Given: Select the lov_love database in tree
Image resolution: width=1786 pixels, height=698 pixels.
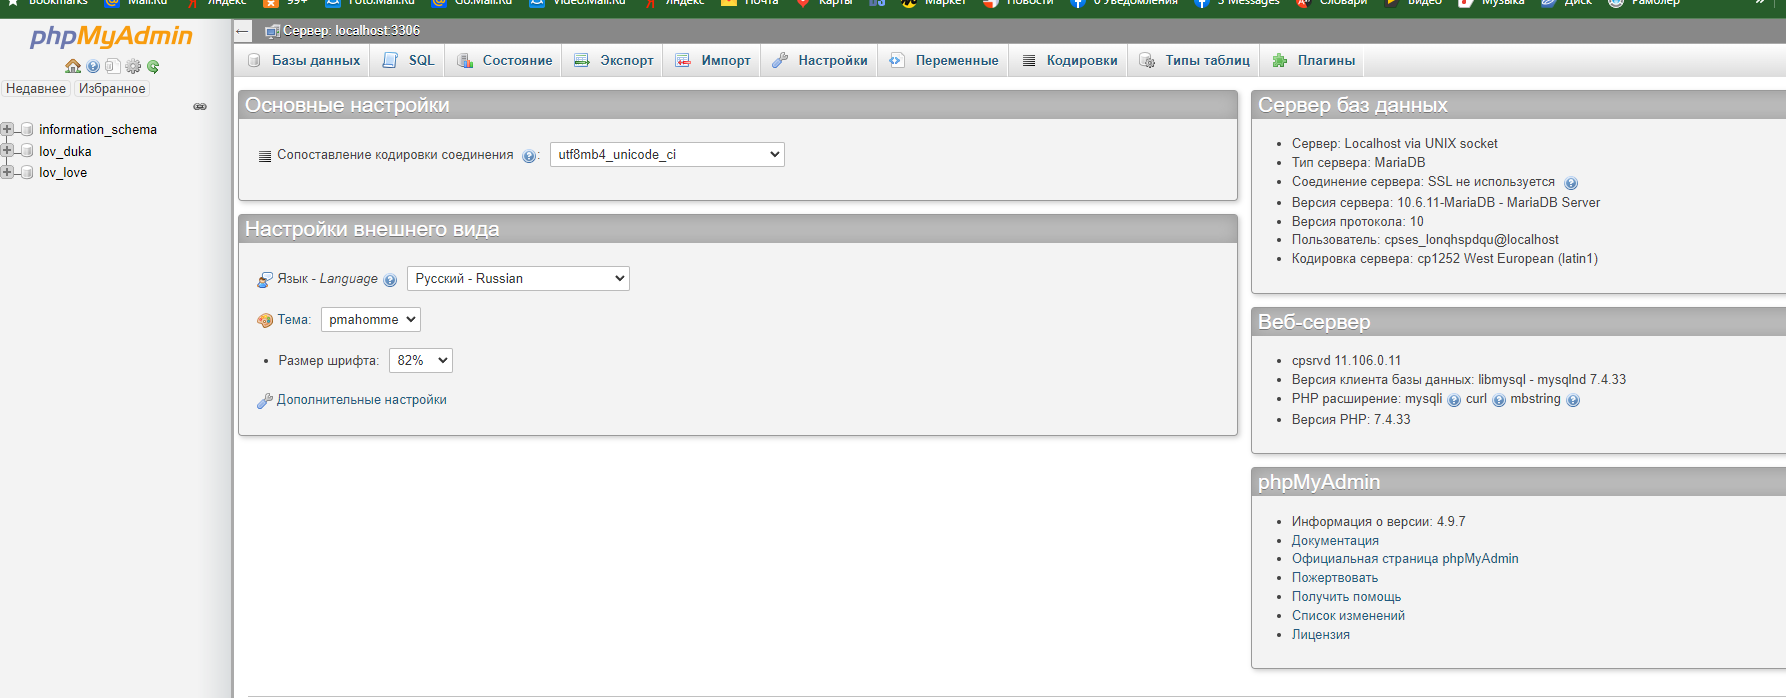Looking at the screenshot, I should (x=63, y=173).
